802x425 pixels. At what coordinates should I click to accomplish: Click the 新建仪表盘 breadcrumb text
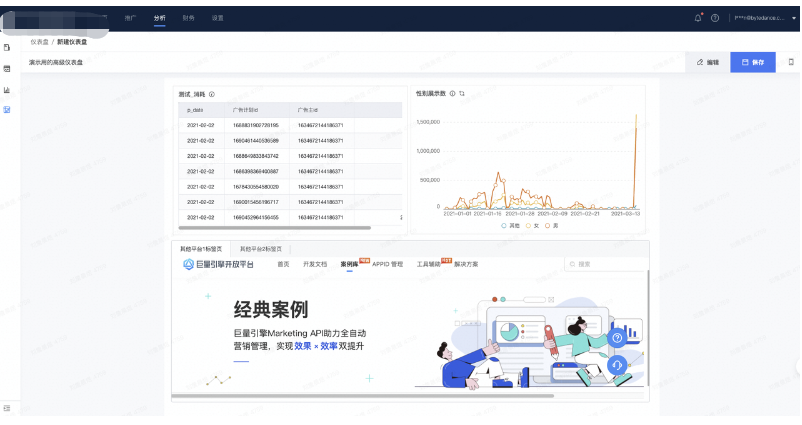(72, 42)
